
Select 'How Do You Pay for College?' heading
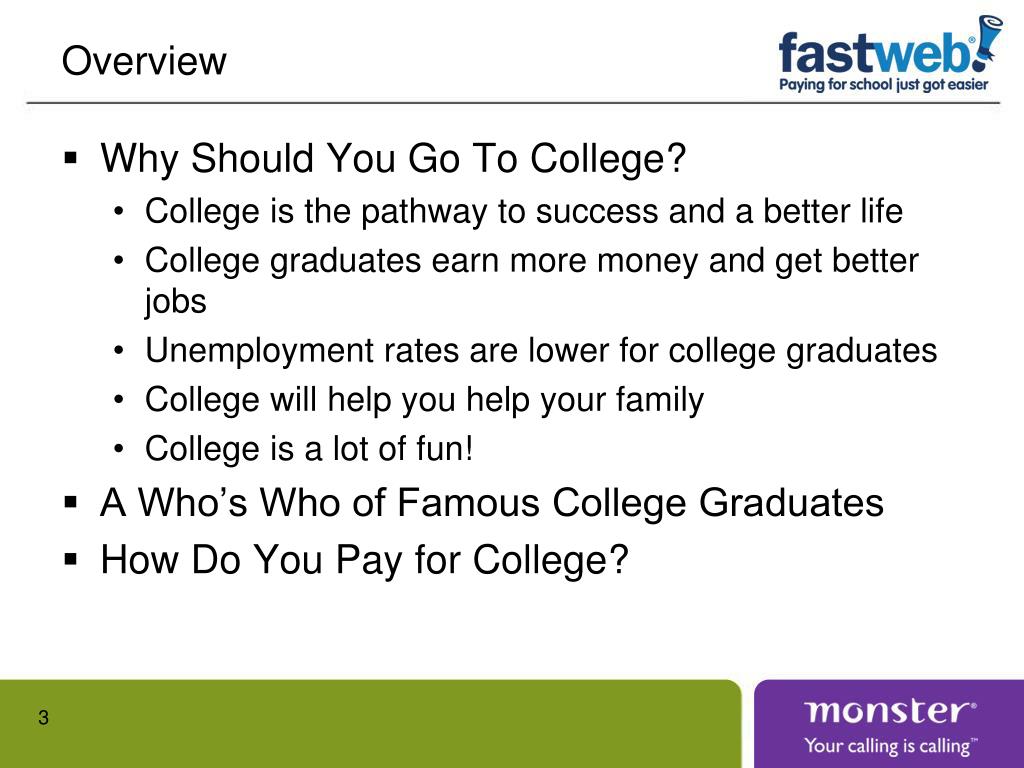(364, 560)
